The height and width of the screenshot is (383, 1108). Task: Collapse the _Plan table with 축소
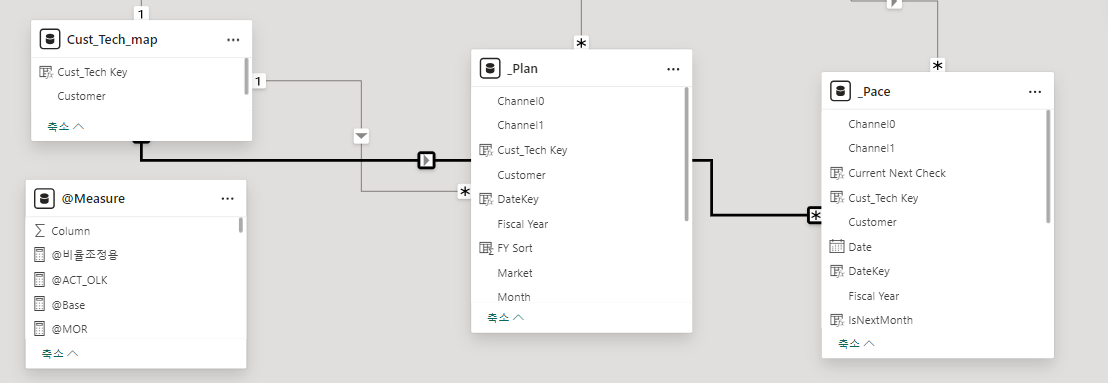coord(505,317)
